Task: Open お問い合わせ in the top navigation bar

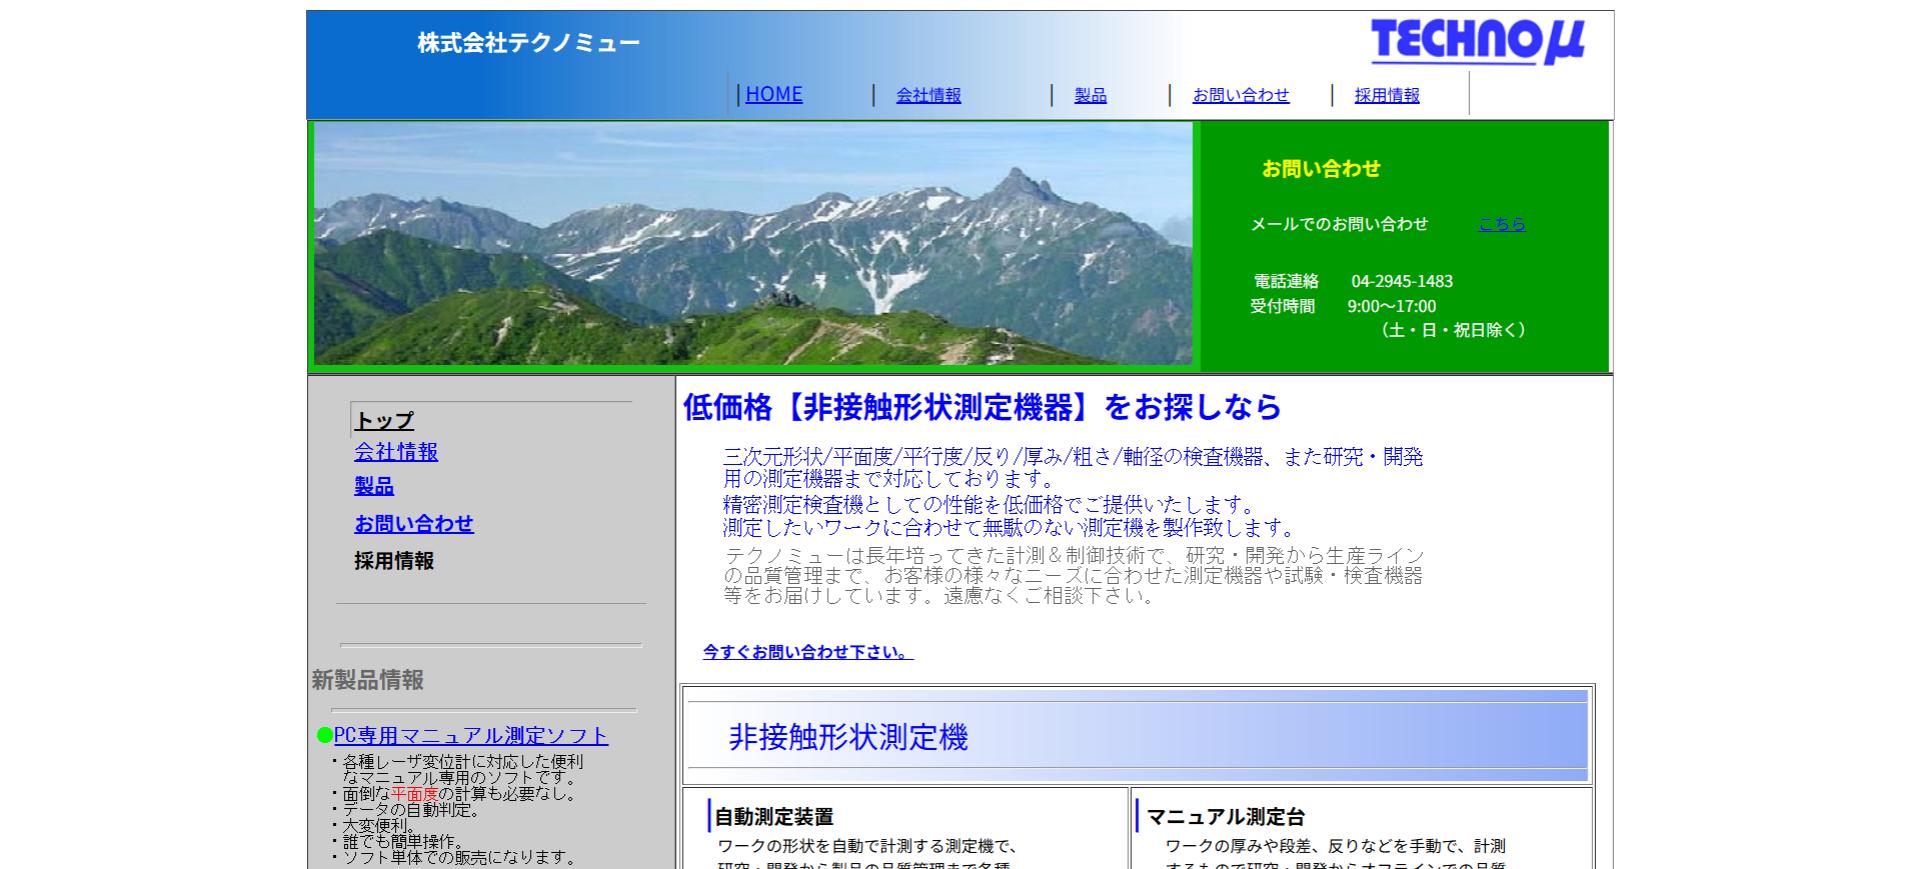Action: click(x=1241, y=95)
